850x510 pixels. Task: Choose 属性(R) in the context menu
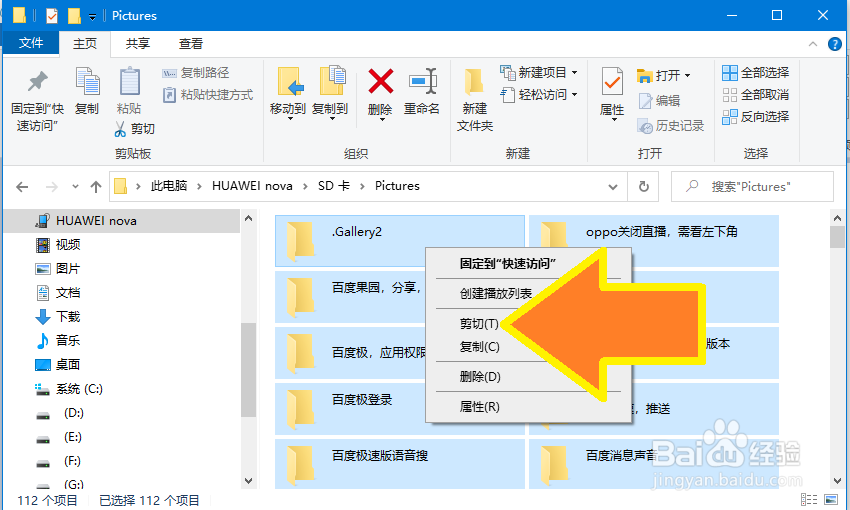479,407
